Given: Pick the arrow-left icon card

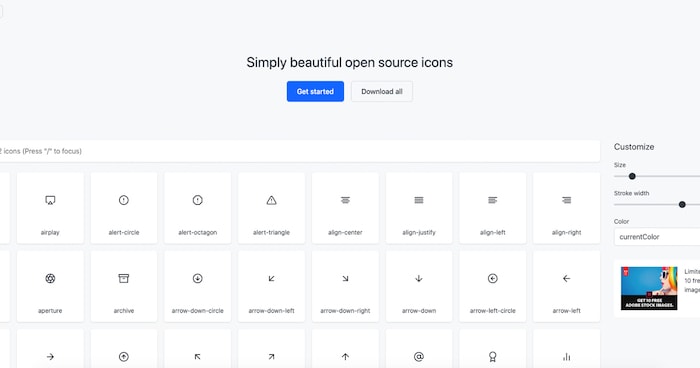Looking at the screenshot, I should (567, 286).
